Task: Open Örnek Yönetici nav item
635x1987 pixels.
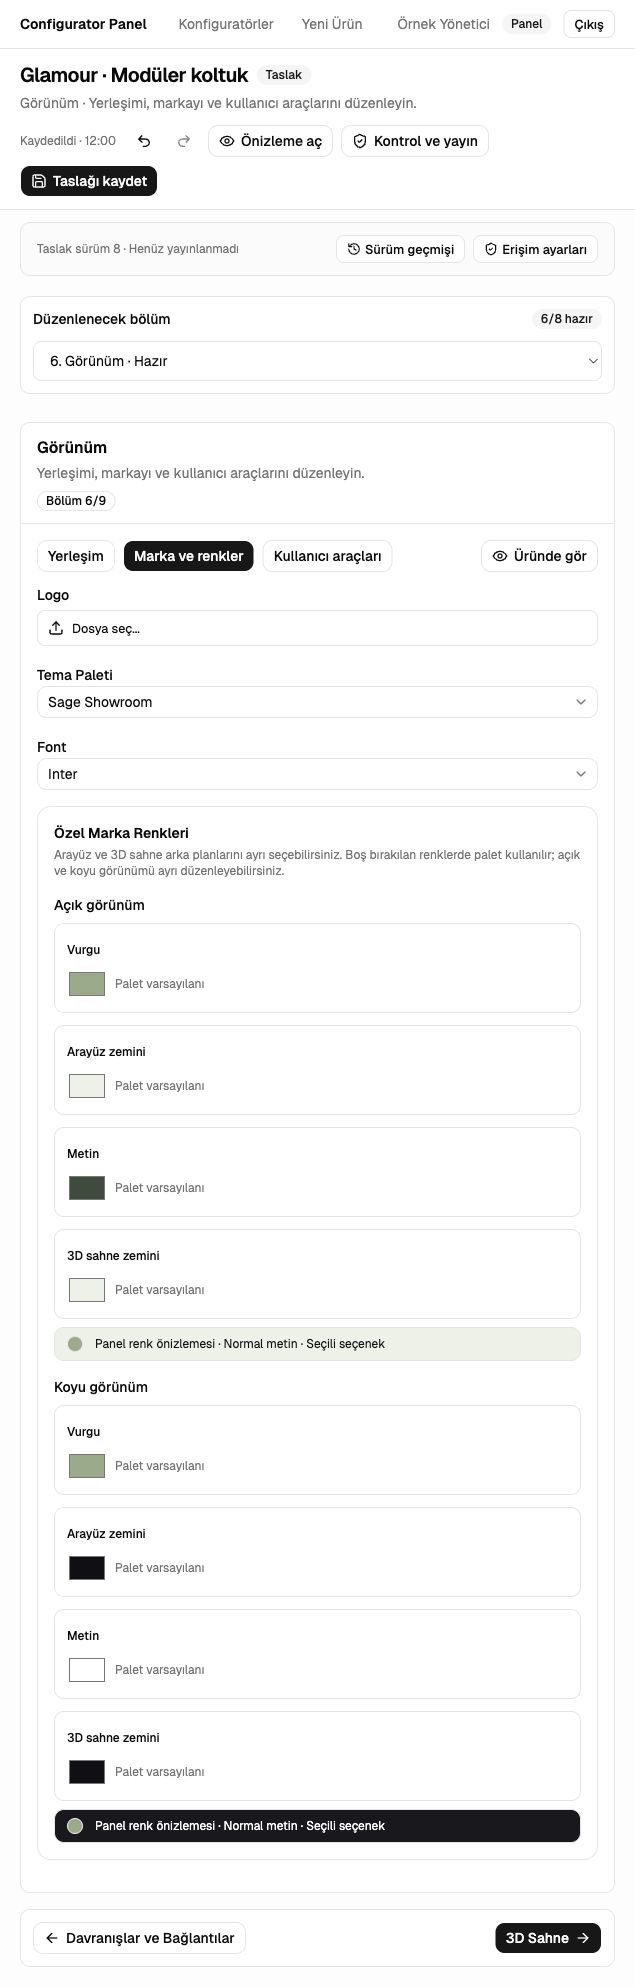Action: click(x=443, y=24)
